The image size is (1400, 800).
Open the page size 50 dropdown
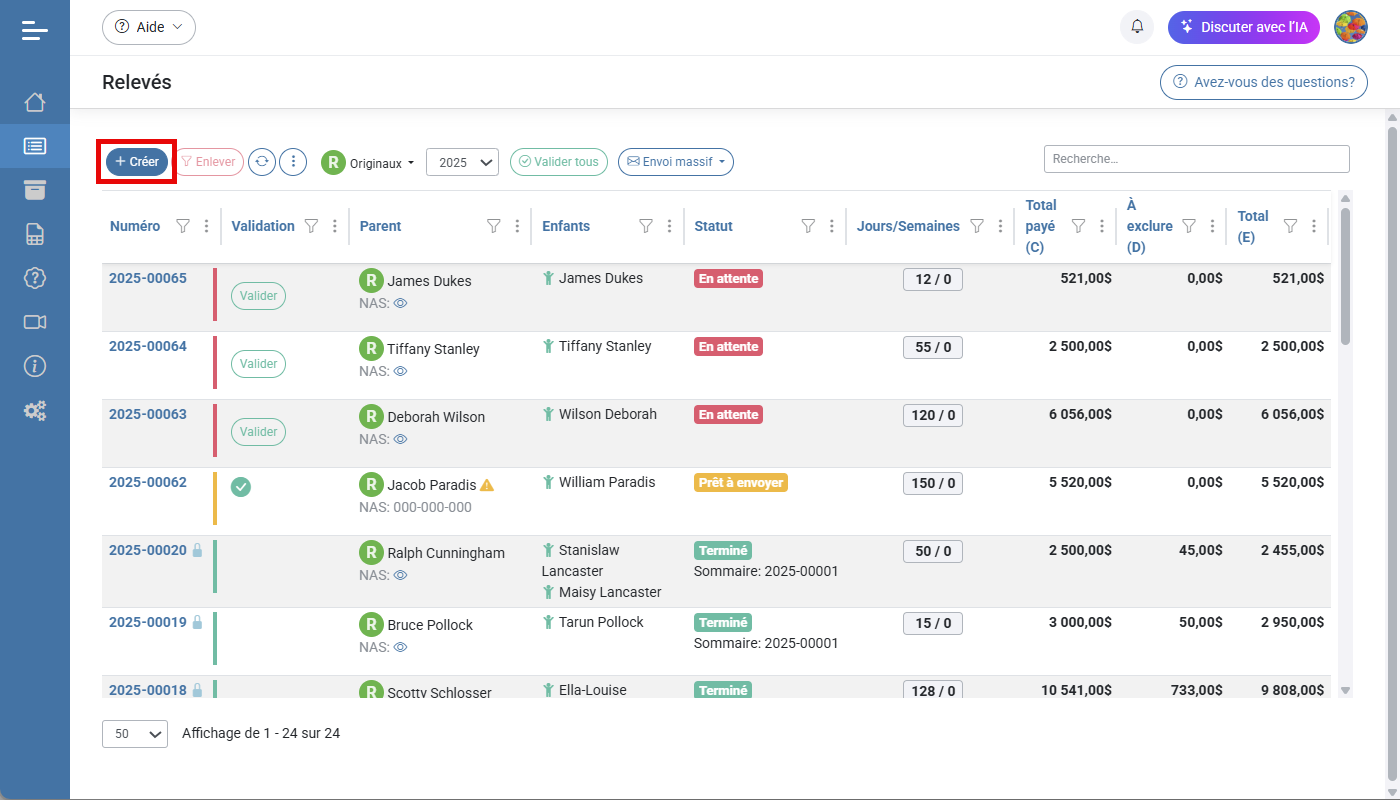[135, 734]
